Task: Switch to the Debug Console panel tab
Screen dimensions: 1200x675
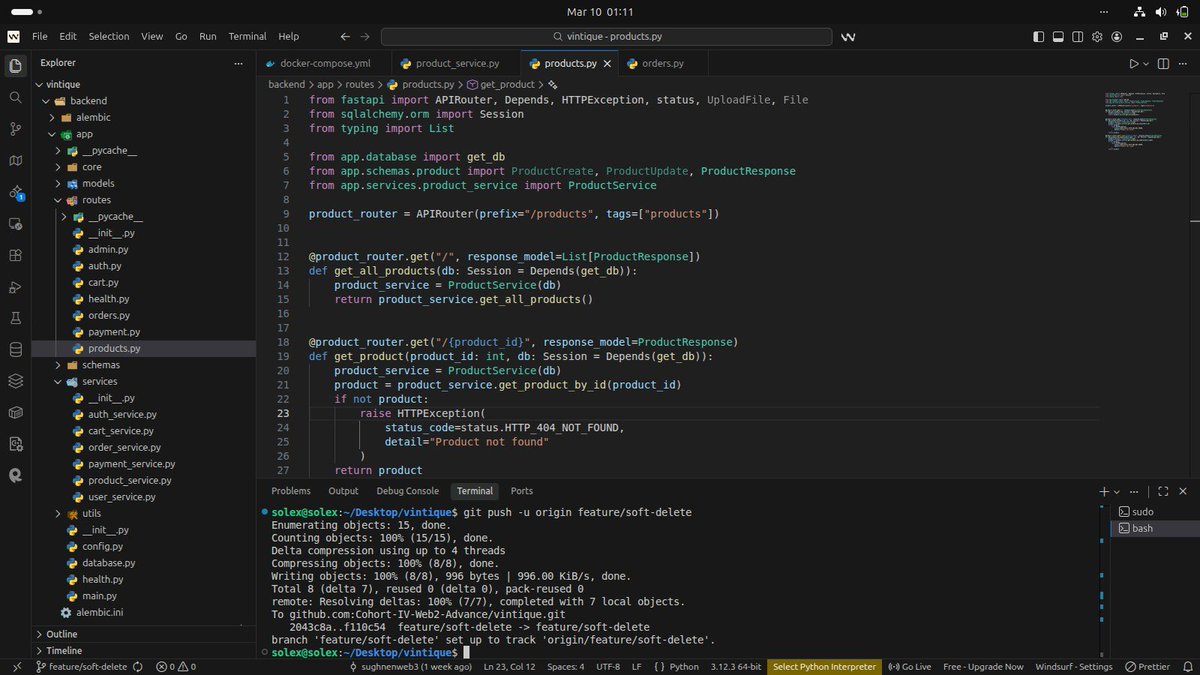Action: pos(407,491)
